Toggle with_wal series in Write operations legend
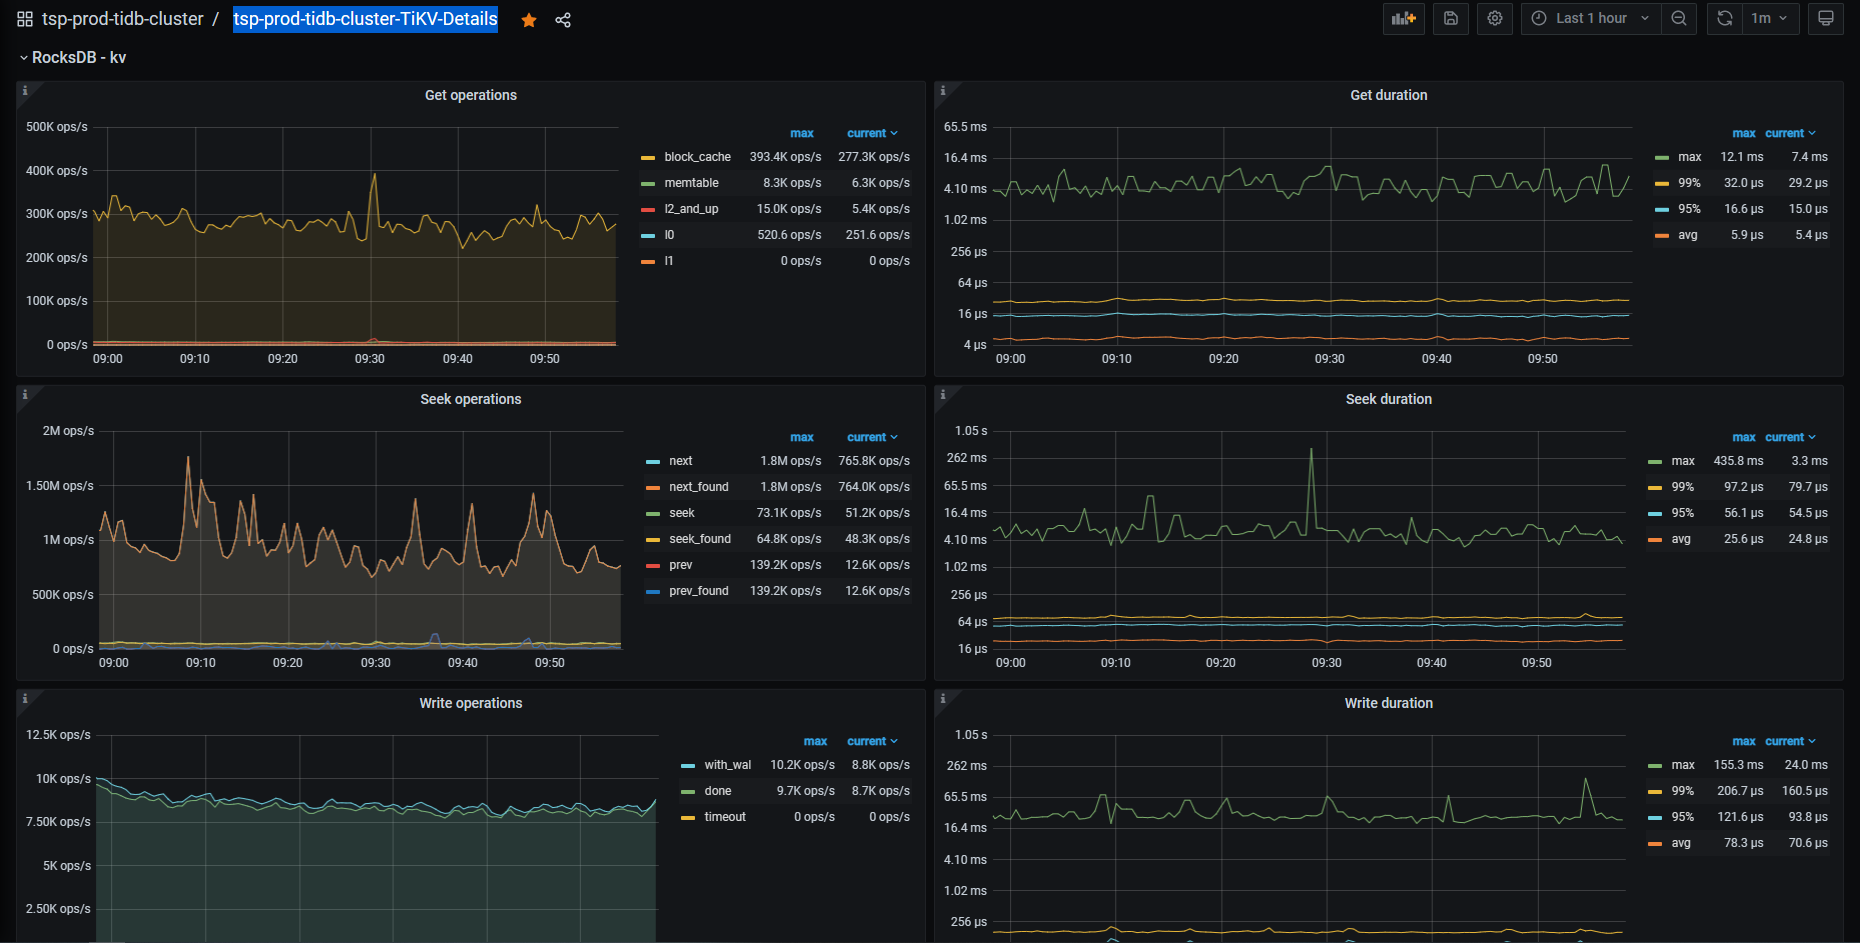The width and height of the screenshot is (1860, 943). 727,765
